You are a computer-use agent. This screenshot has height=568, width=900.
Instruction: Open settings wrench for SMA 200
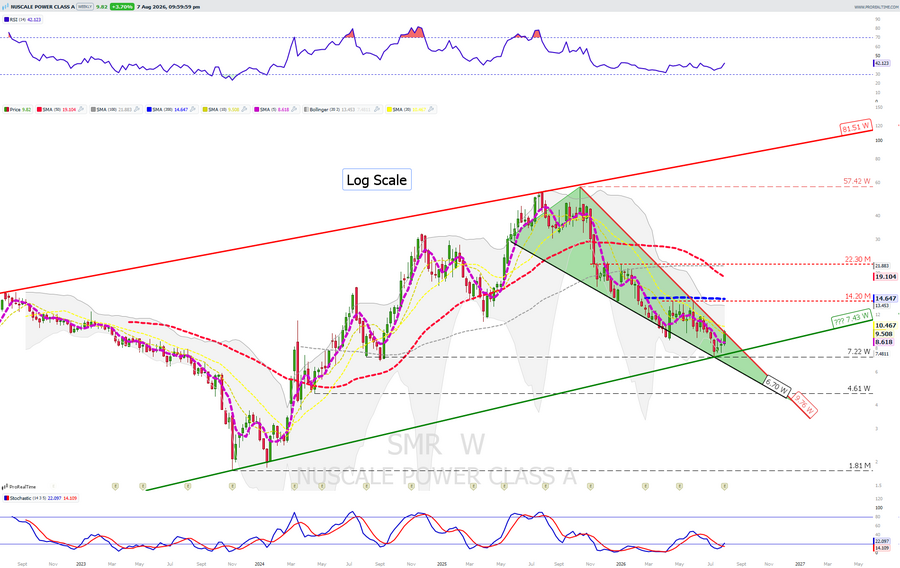[x=192, y=109]
